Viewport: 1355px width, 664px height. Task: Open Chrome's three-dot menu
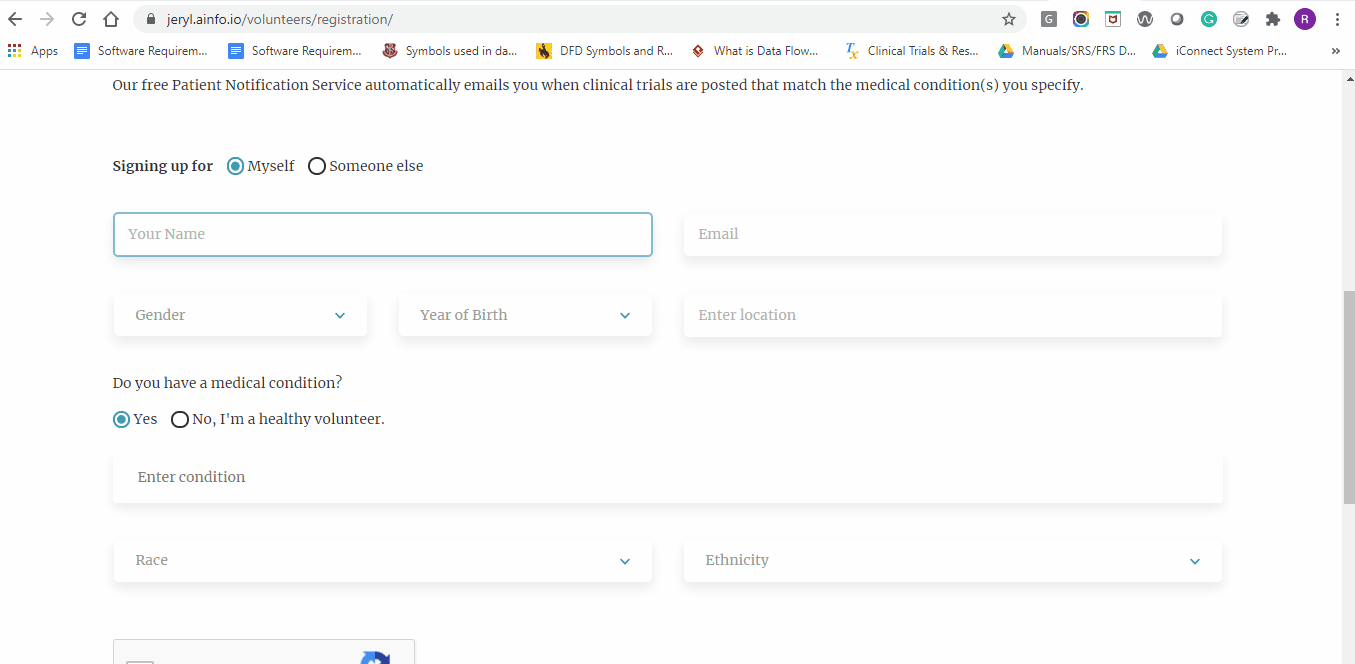(1337, 18)
